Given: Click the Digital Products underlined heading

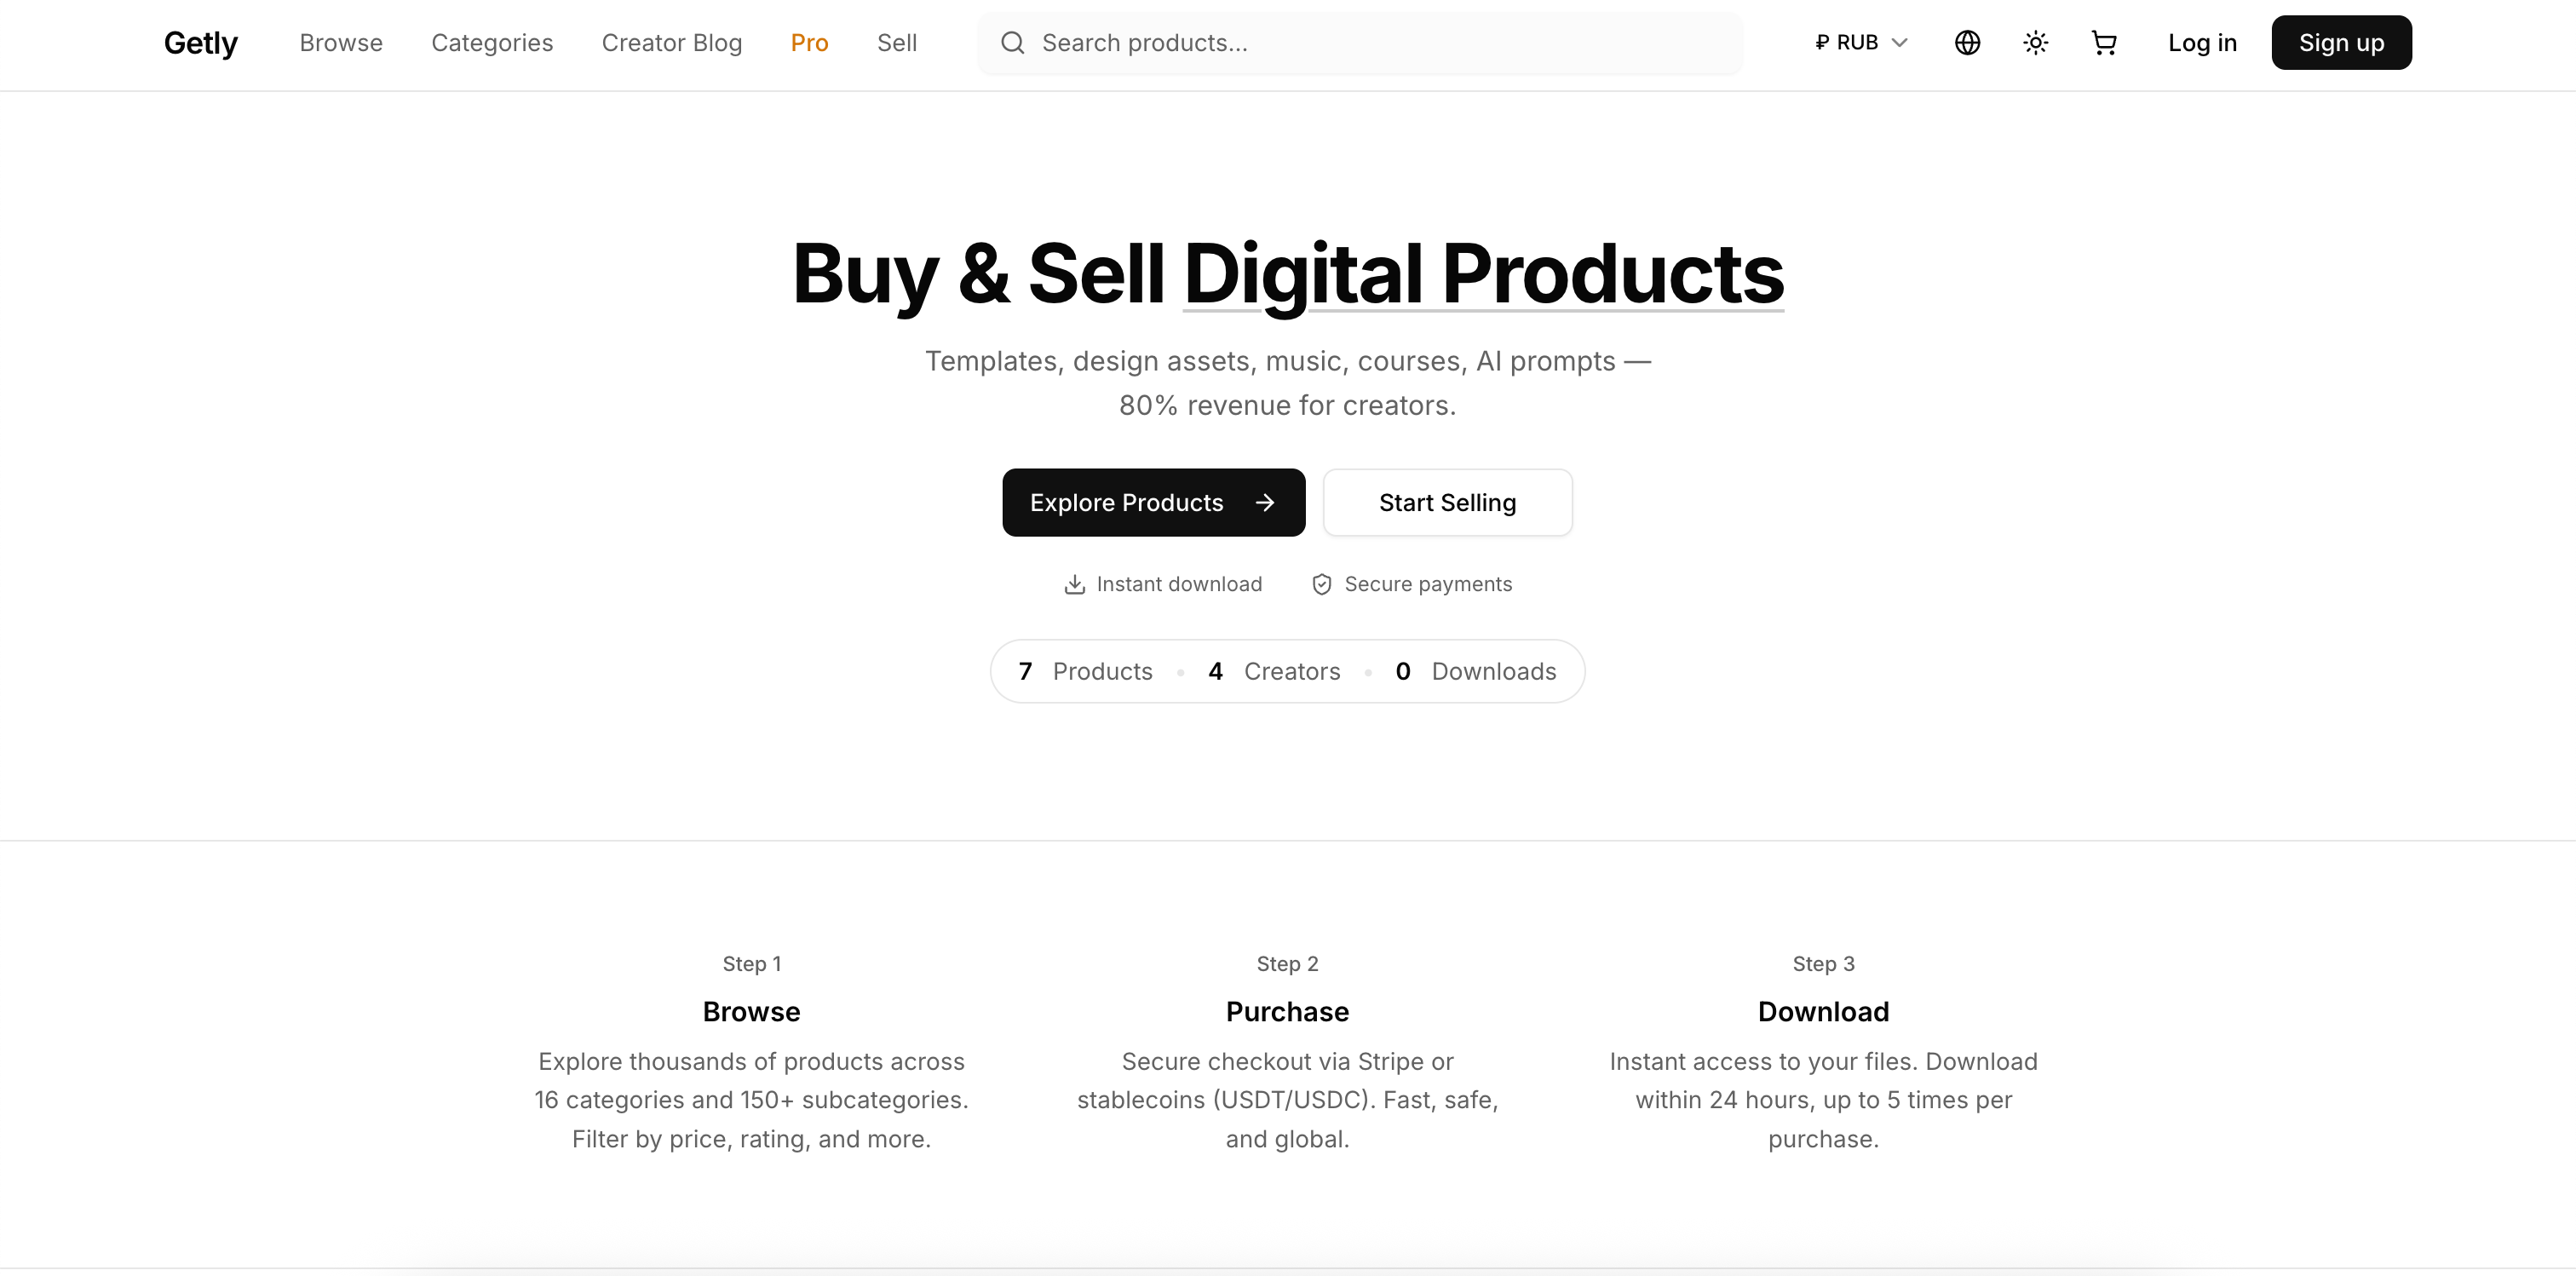Looking at the screenshot, I should [1483, 274].
